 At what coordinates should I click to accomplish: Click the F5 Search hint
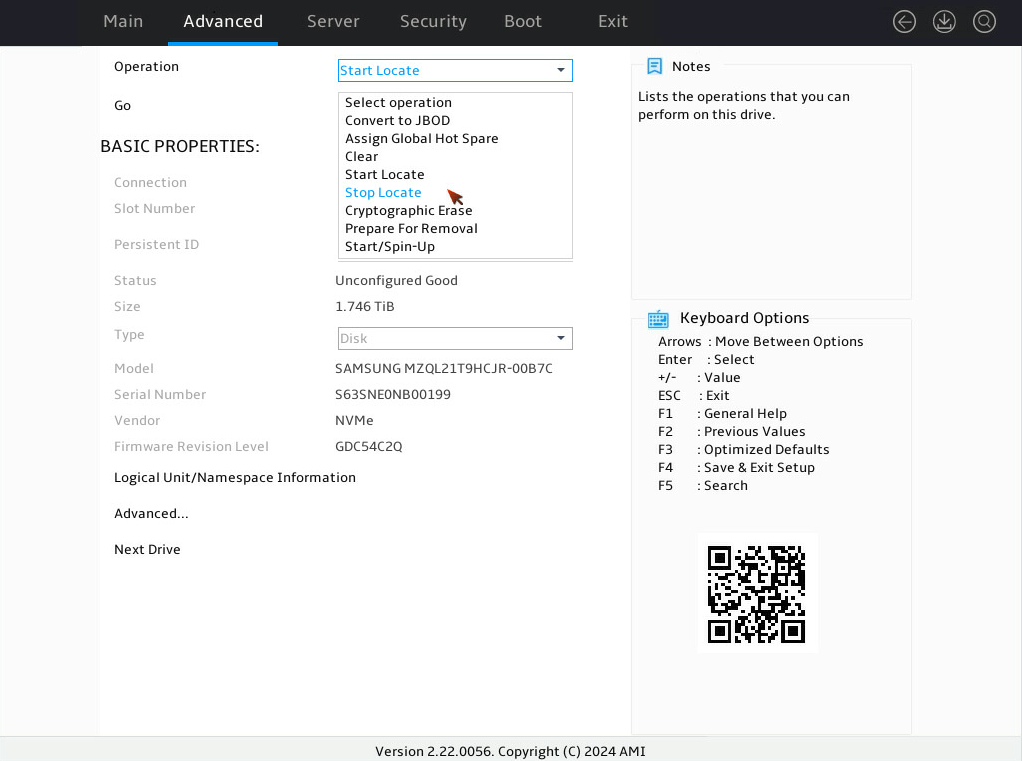click(703, 486)
